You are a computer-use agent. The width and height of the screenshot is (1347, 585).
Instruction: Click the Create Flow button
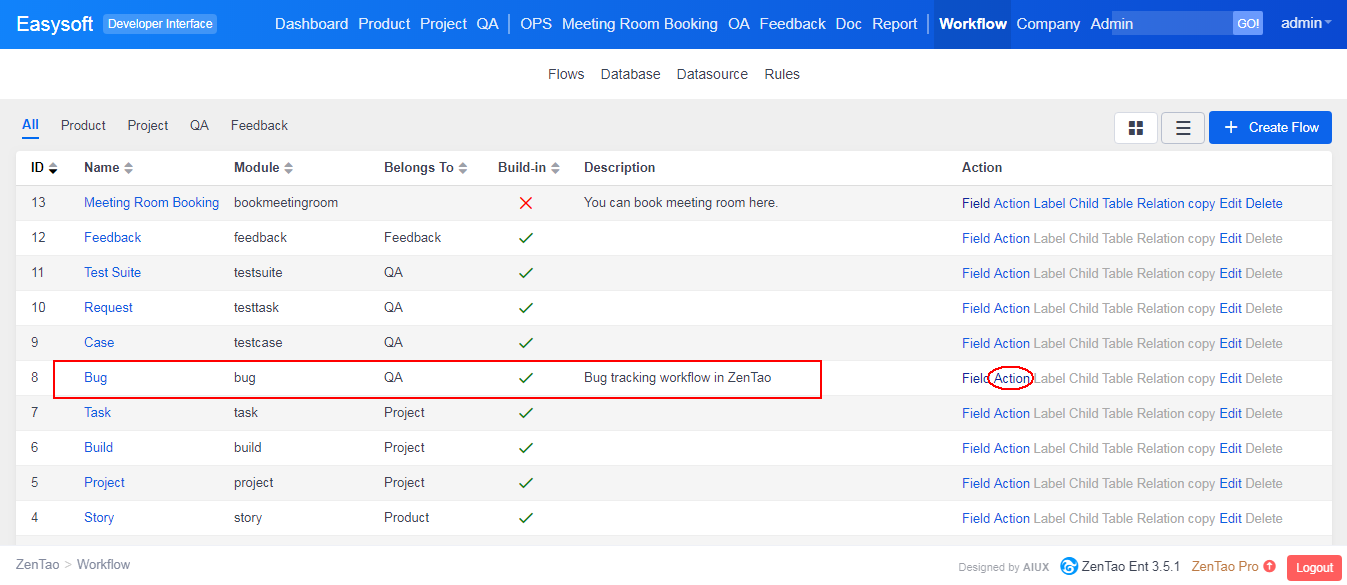point(1270,127)
